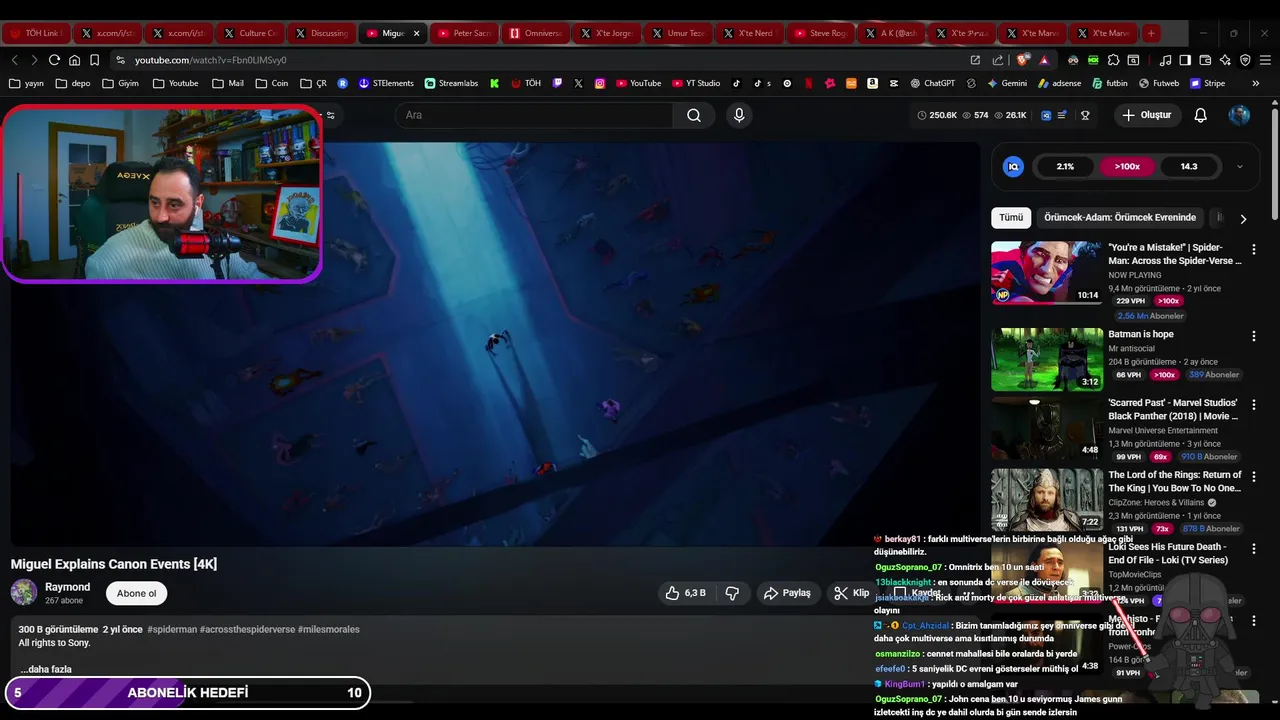Click the Raymond channel name link
Image resolution: width=1280 pixels, height=720 pixels.
point(68,587)
